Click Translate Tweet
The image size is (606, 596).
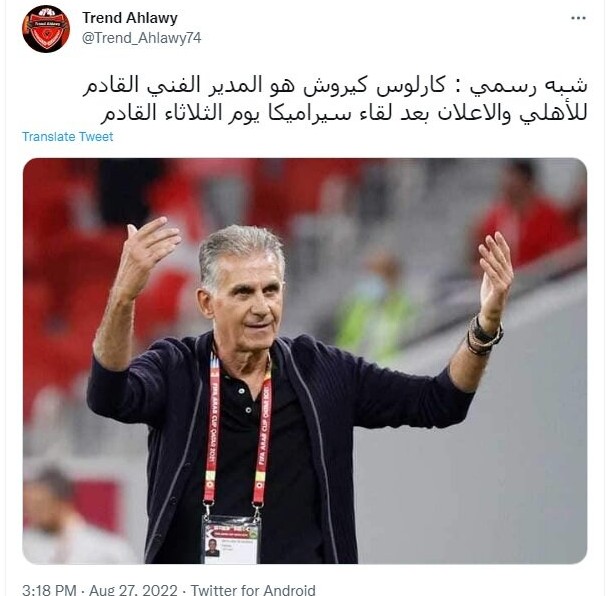pyautogui.click(x=67, y=136)
